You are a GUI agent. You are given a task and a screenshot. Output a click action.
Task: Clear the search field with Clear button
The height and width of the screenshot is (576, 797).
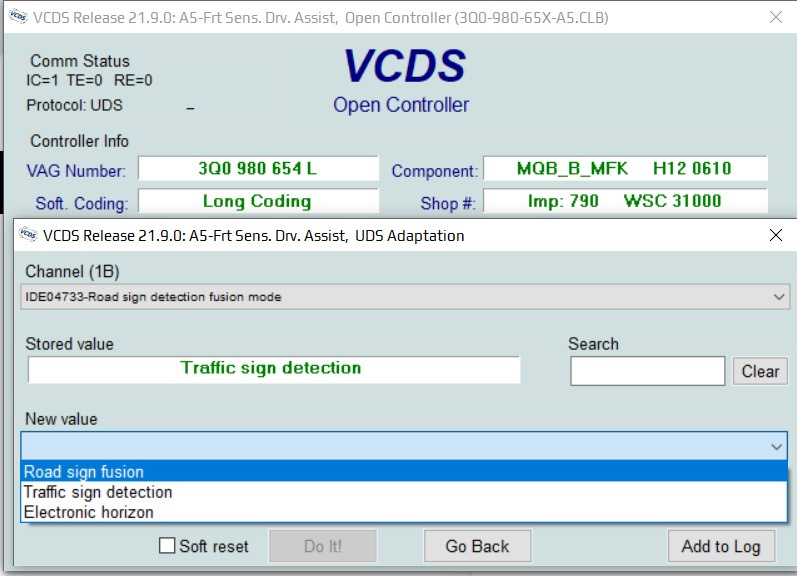point(760,371)
